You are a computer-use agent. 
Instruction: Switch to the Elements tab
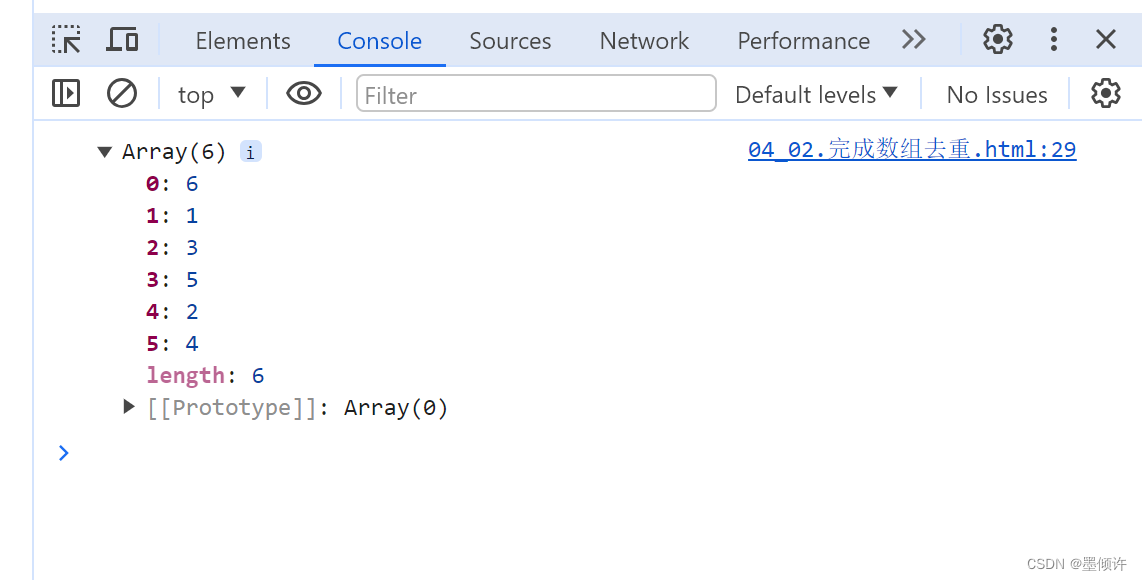[x=242, y=40]
